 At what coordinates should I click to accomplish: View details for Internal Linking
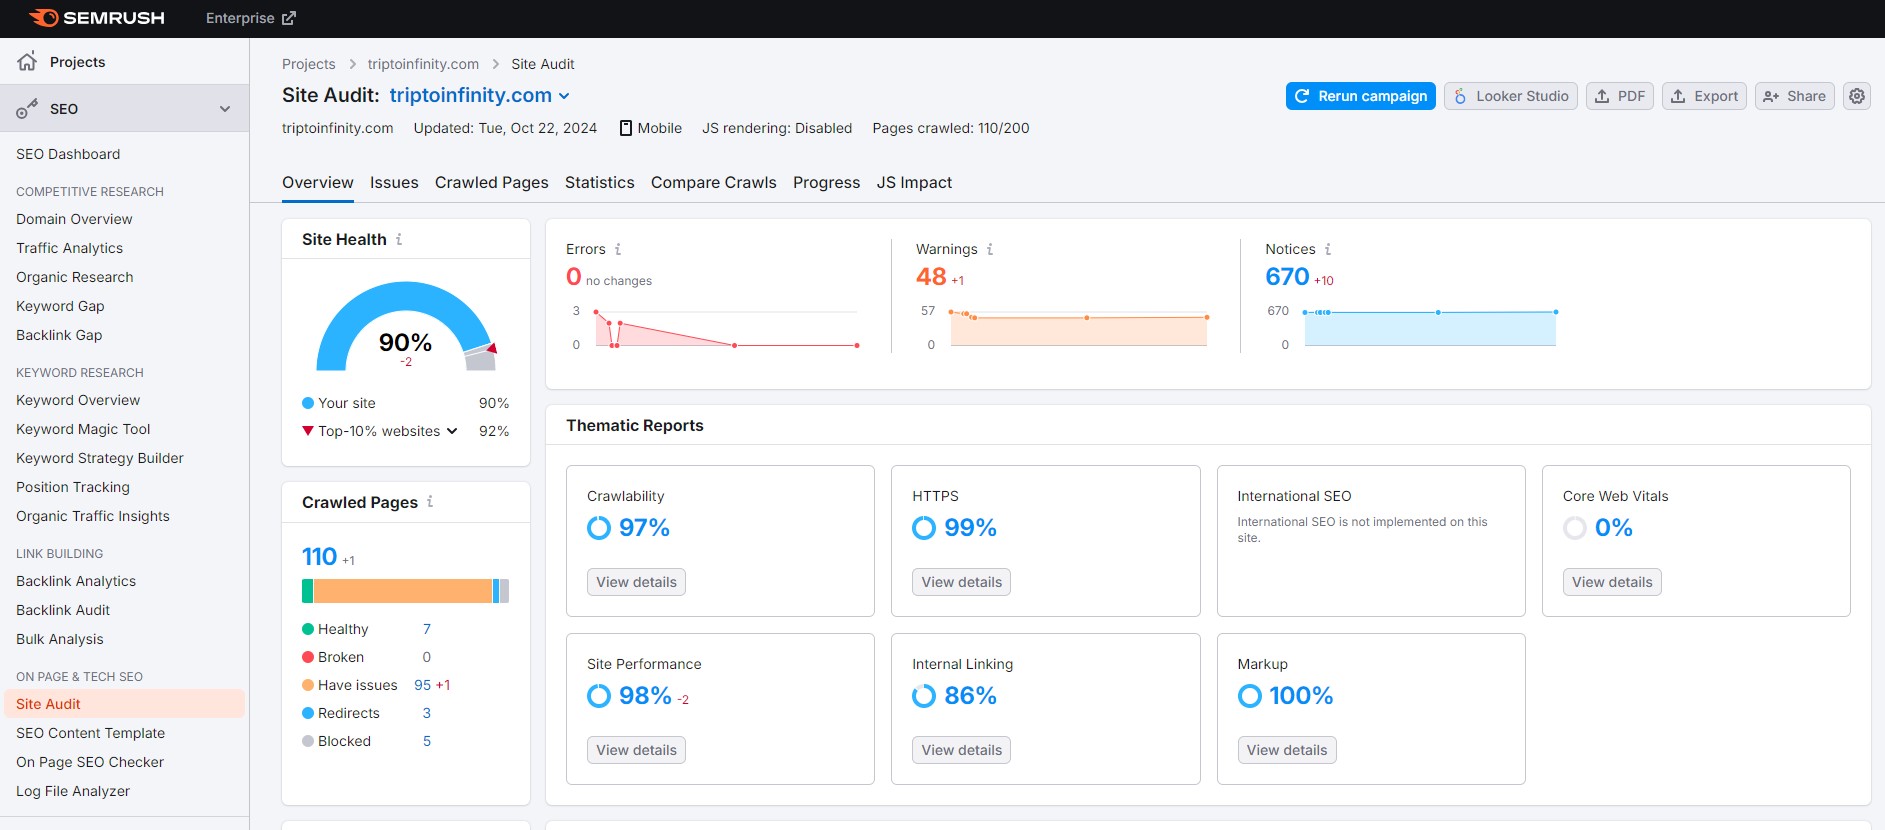click(x=962, y=750)
